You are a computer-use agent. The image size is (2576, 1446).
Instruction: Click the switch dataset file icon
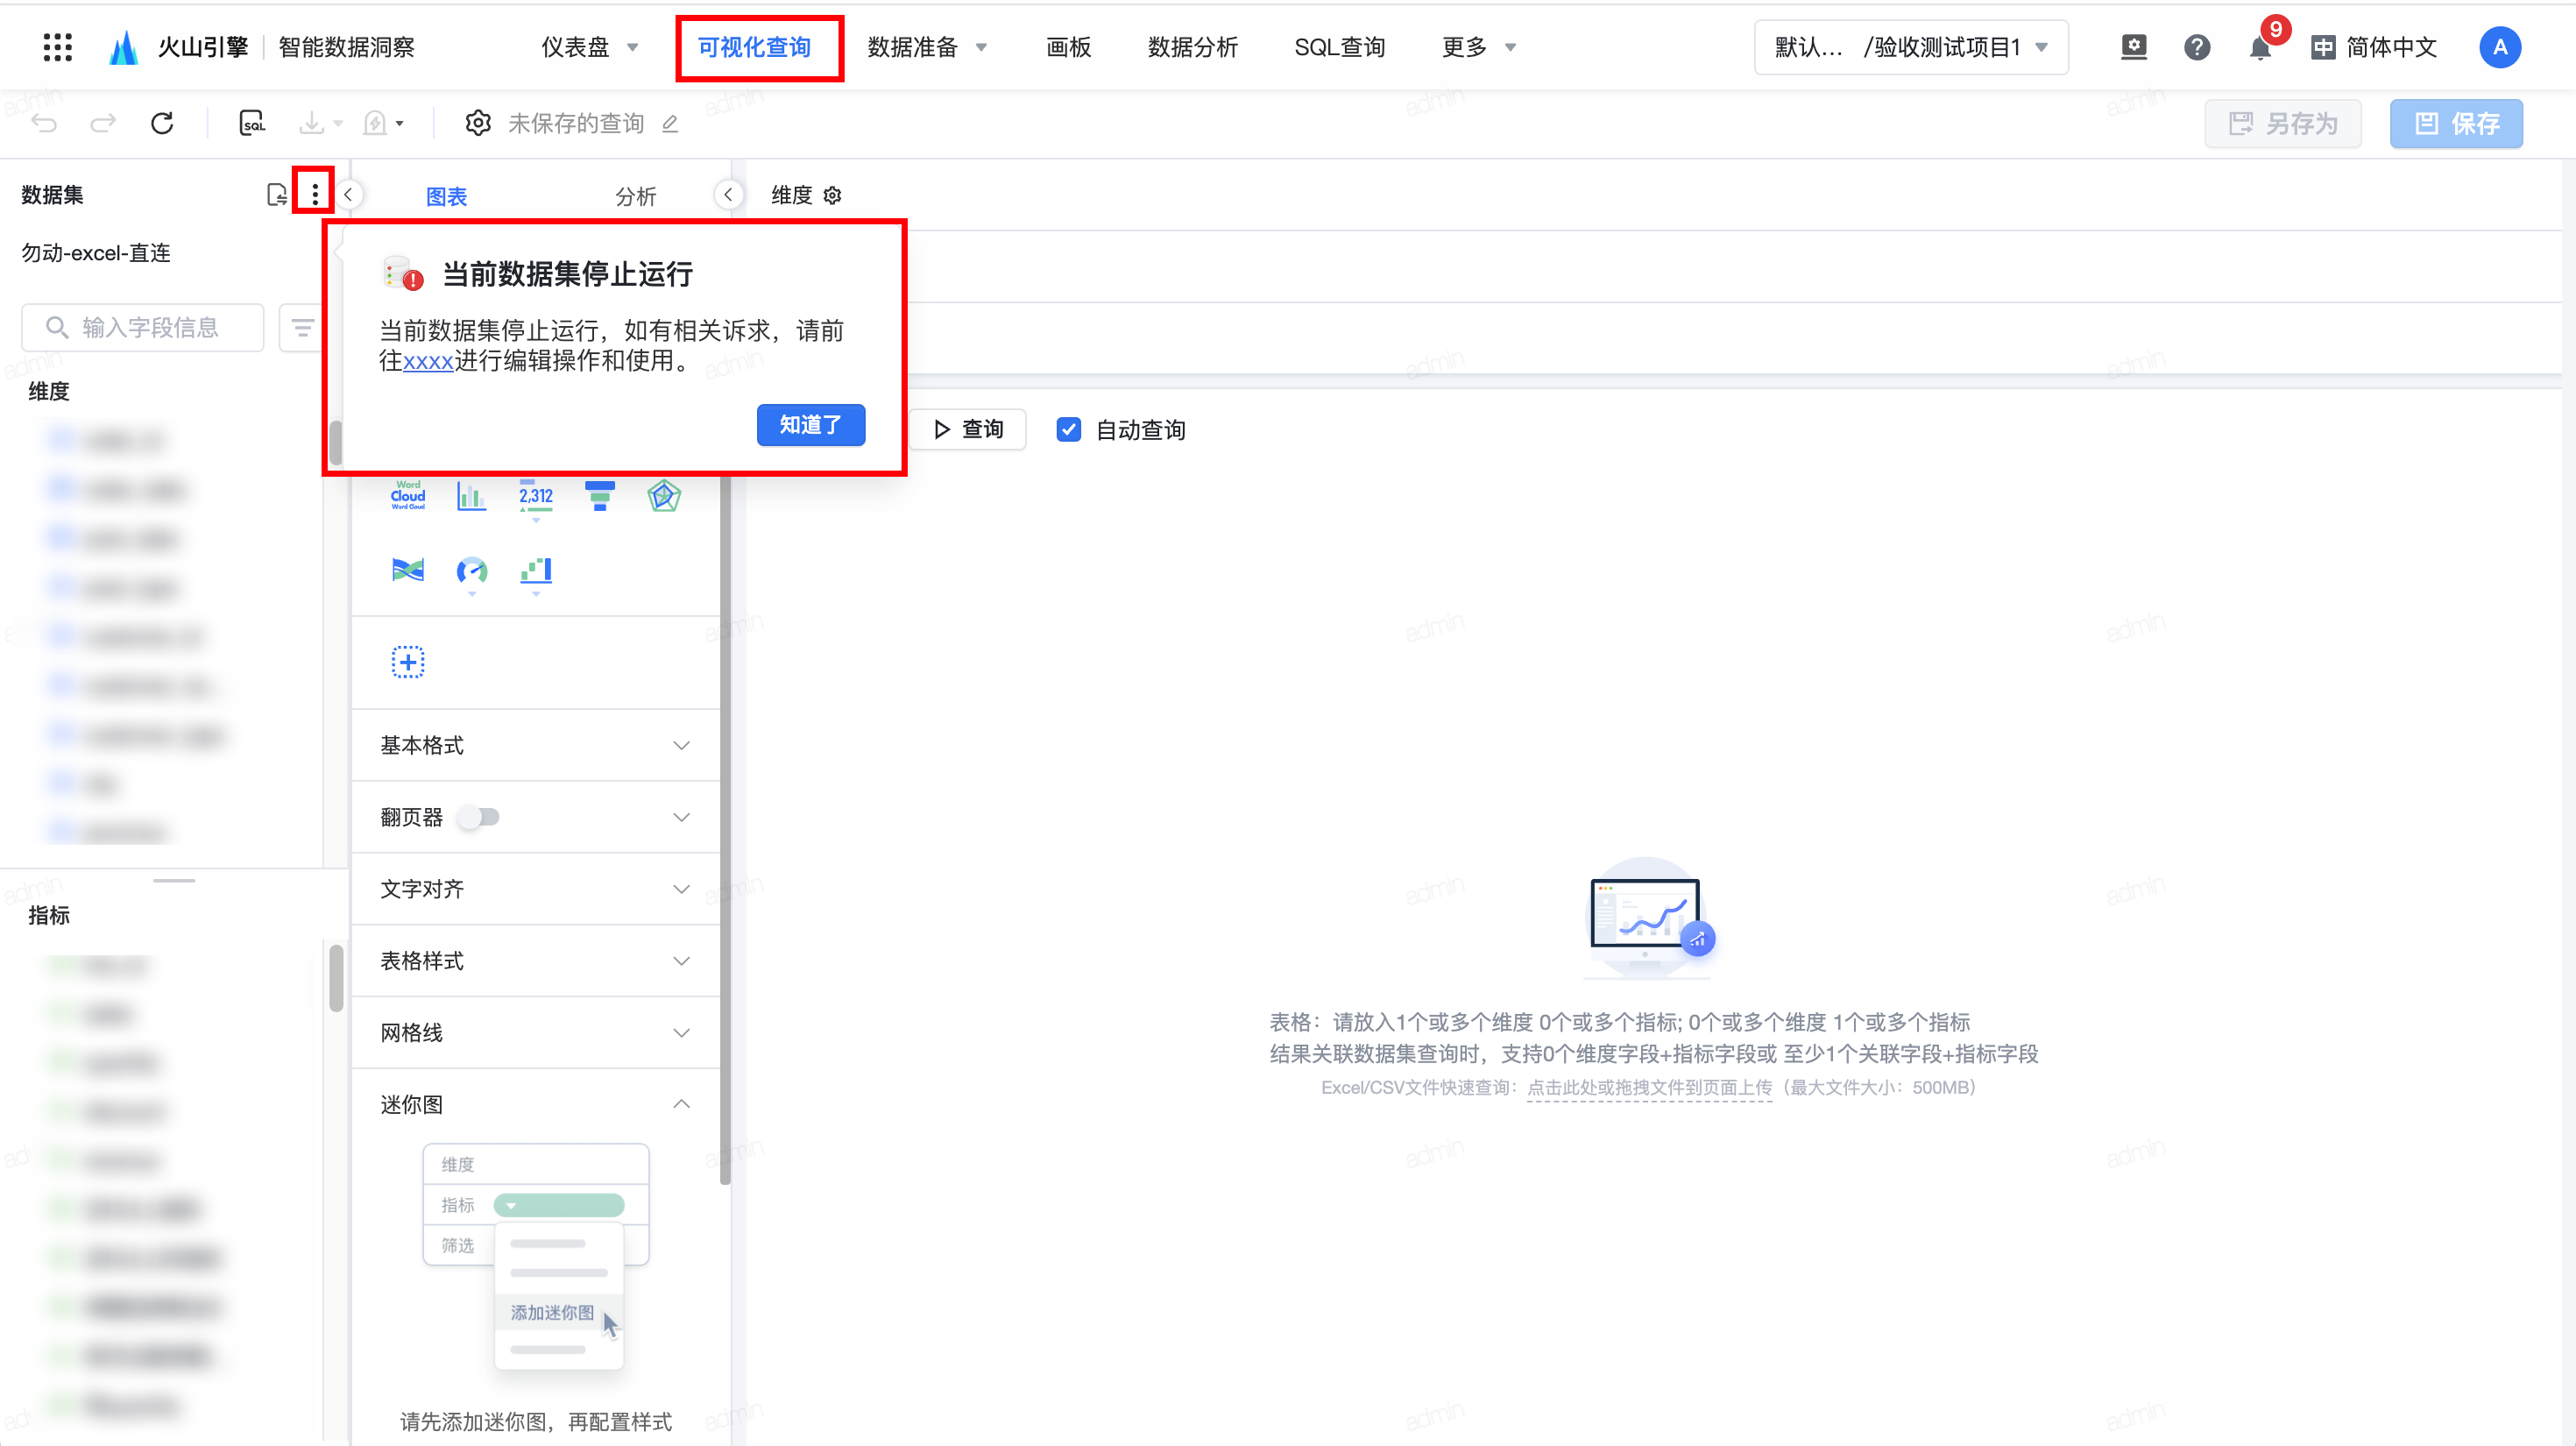(x=277, y=194)
